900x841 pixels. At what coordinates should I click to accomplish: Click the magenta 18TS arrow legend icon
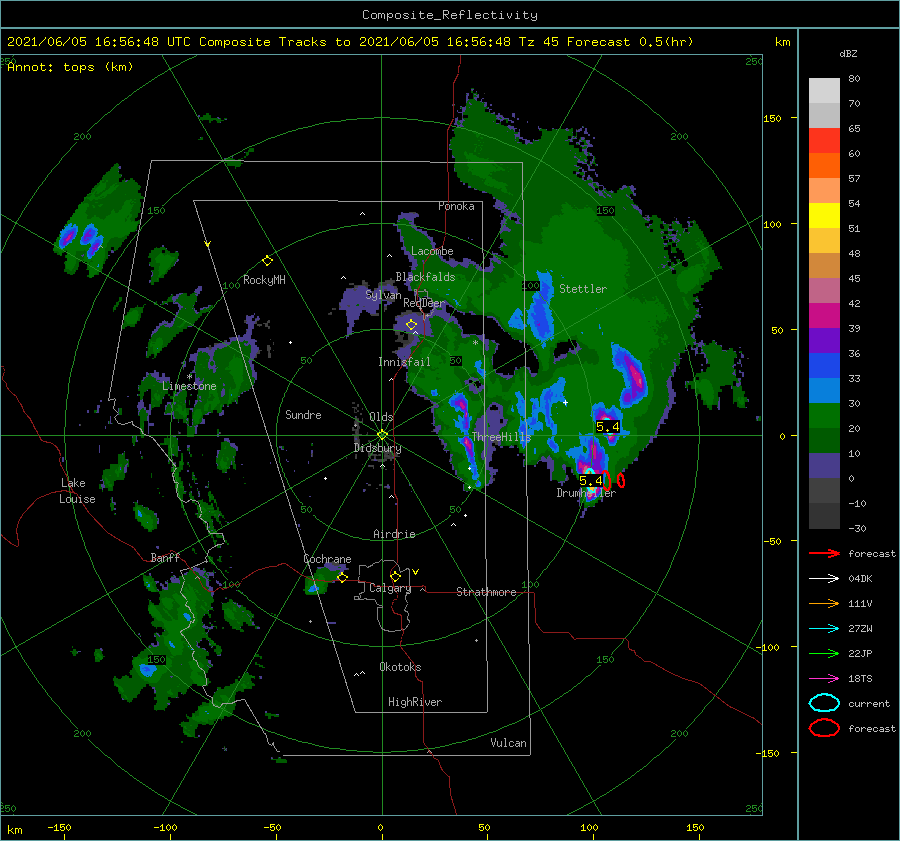tap(824, 679)
